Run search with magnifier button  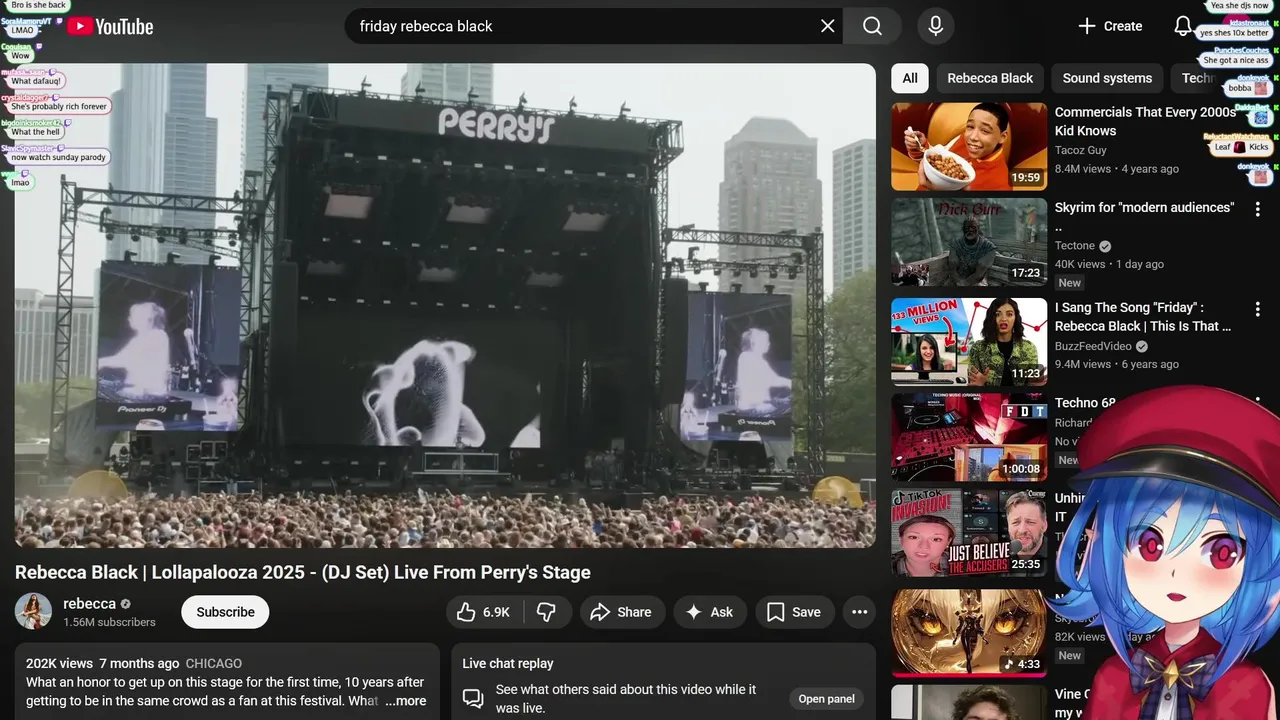[872, 26]
